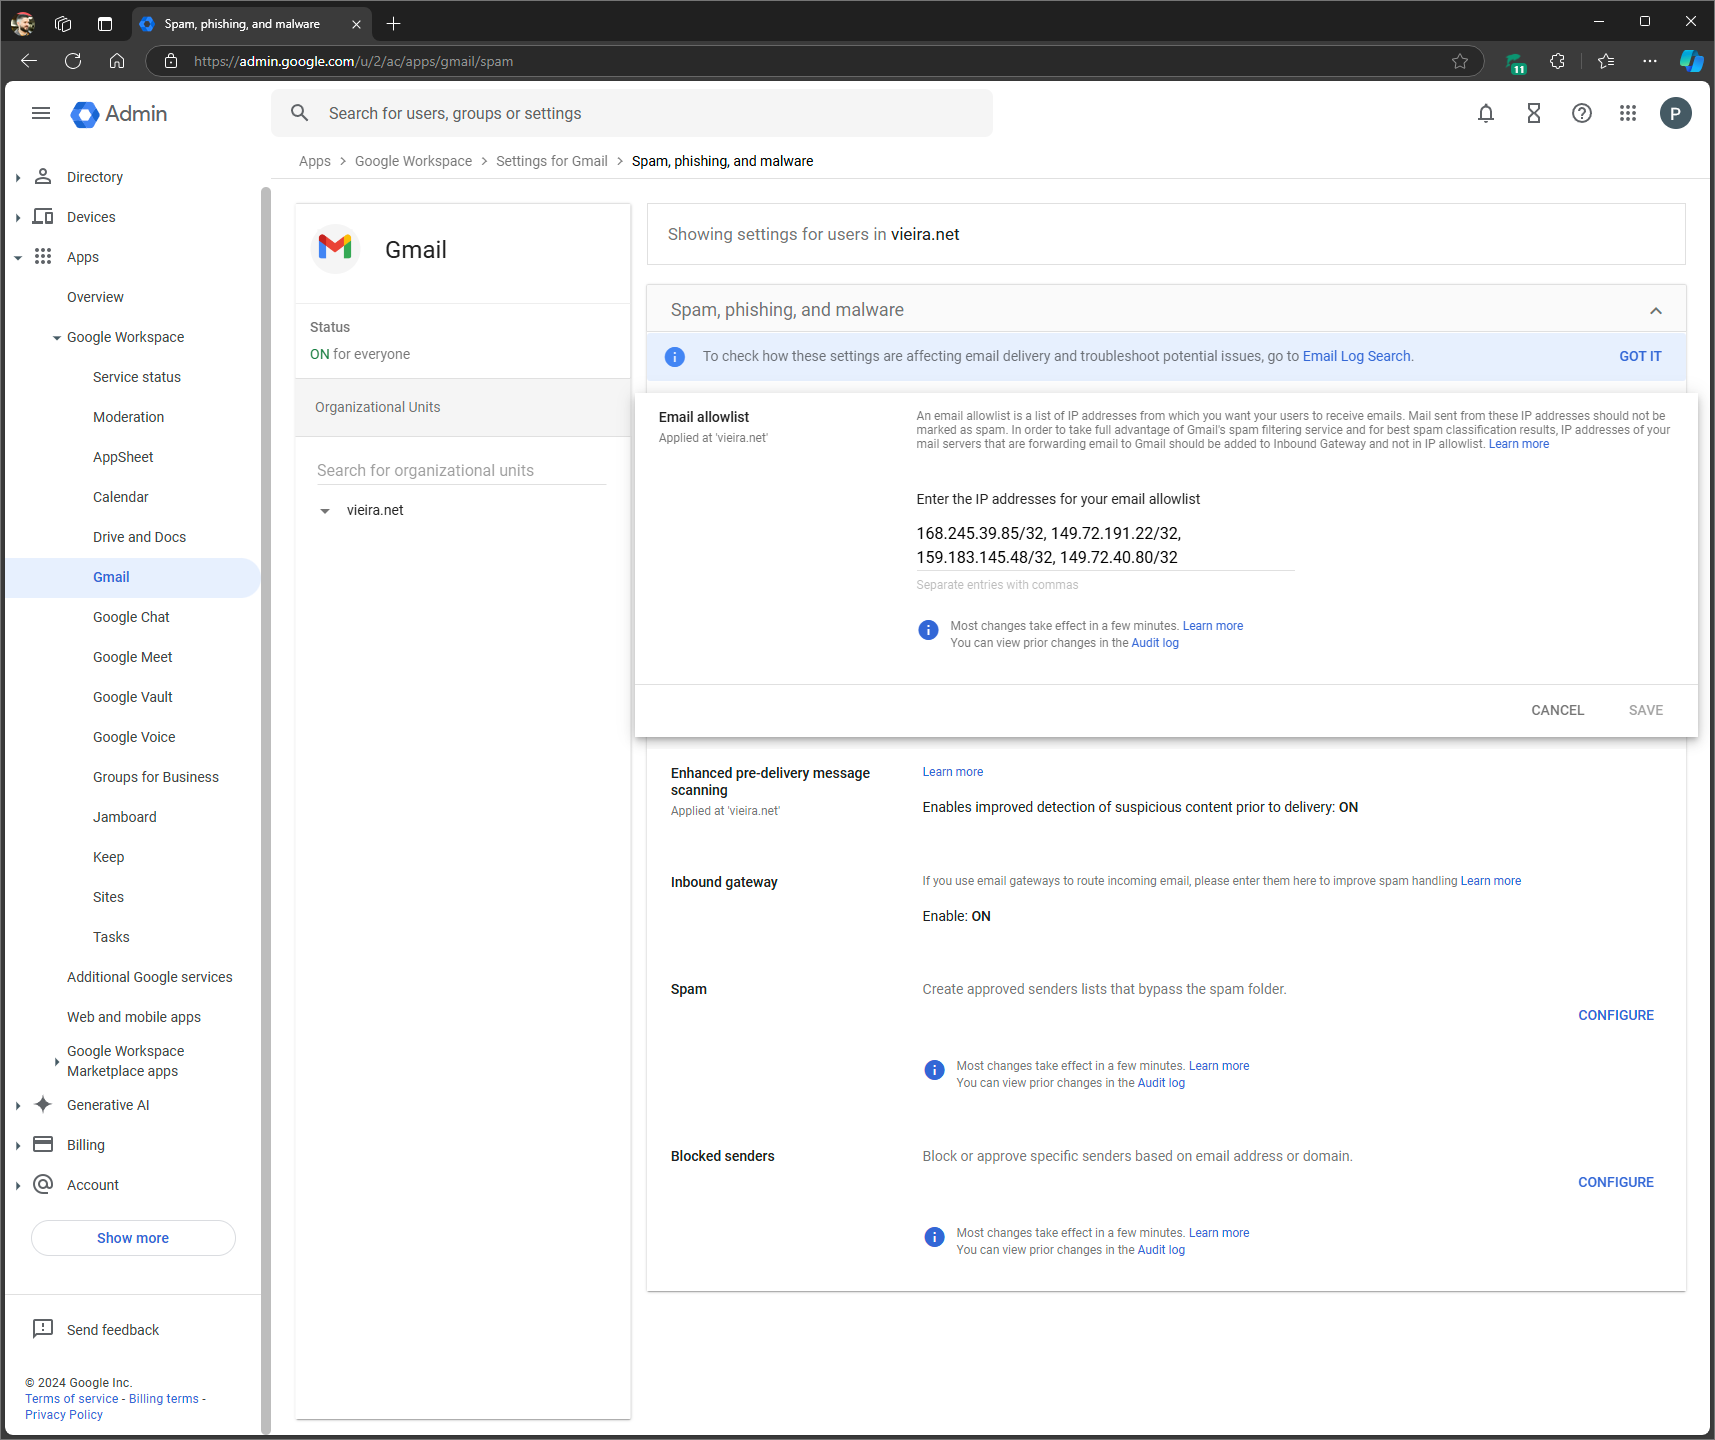Click the search users, groups or settings box
Screen dimensions: 1715x1440
pyautogui.click(x=632, y=113)
